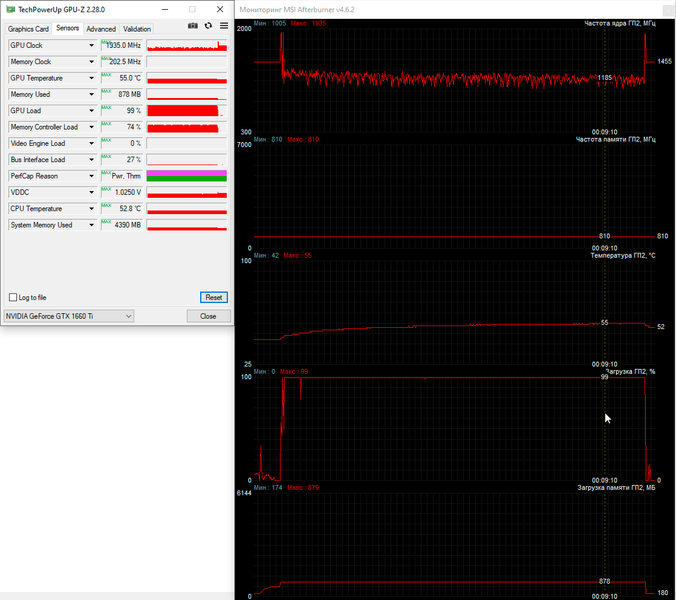Click the GPU-Z app icon in the title bar

(10, 9)
